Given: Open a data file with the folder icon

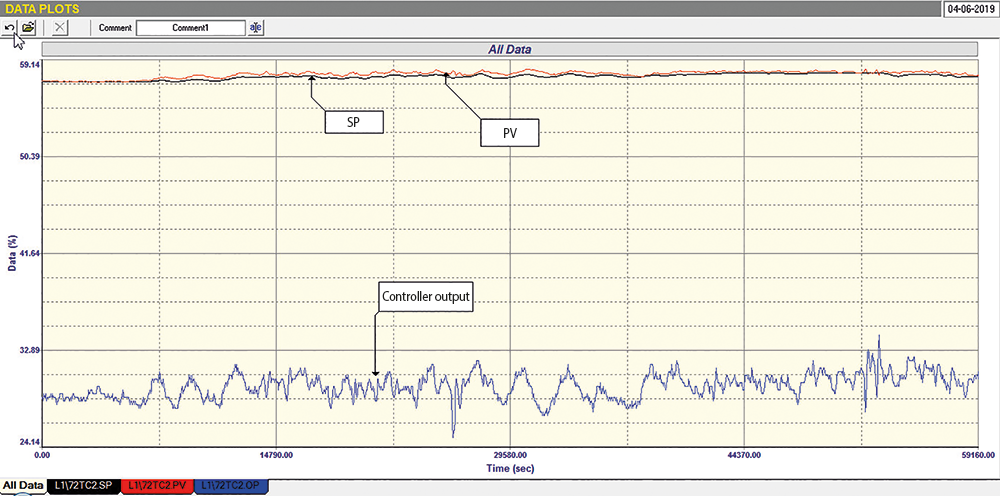Looking at the screenshot, I should tap(27, 27).
